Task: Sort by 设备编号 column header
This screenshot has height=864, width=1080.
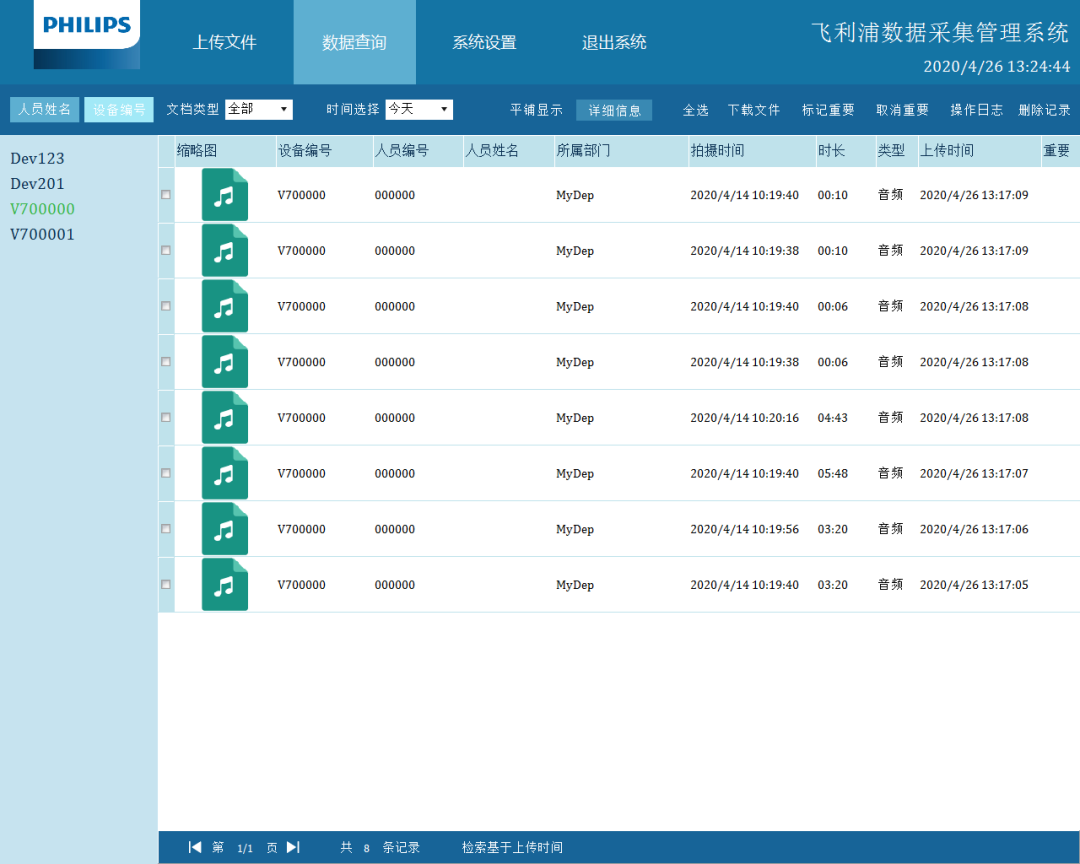Action: pos(324,151)
